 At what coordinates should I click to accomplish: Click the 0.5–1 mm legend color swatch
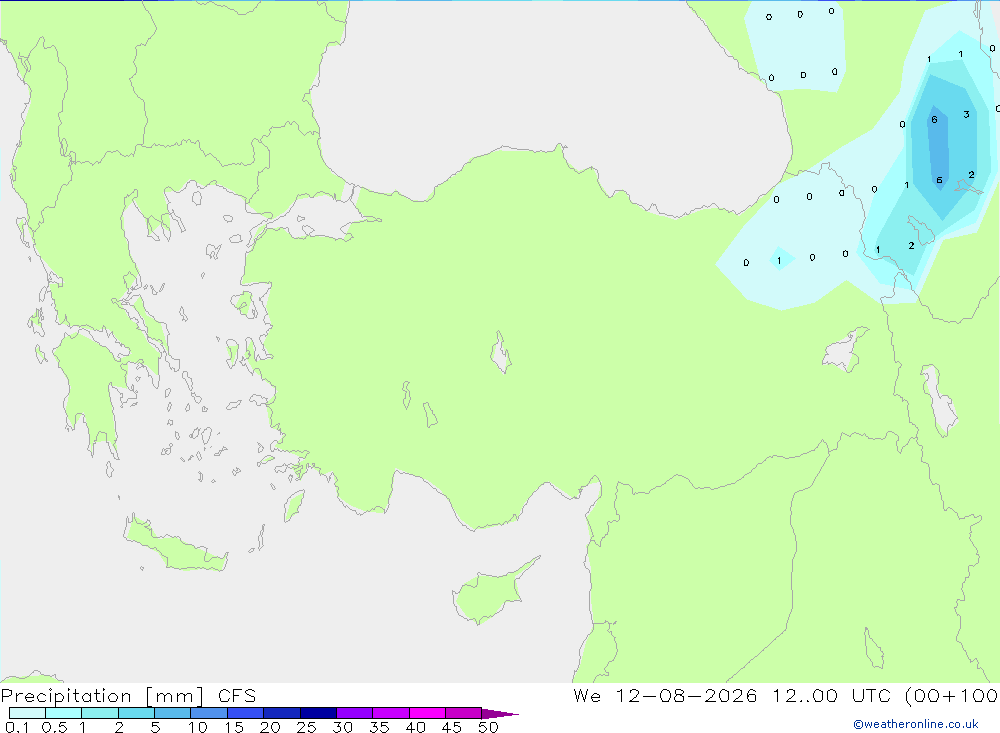coord(63,713)
